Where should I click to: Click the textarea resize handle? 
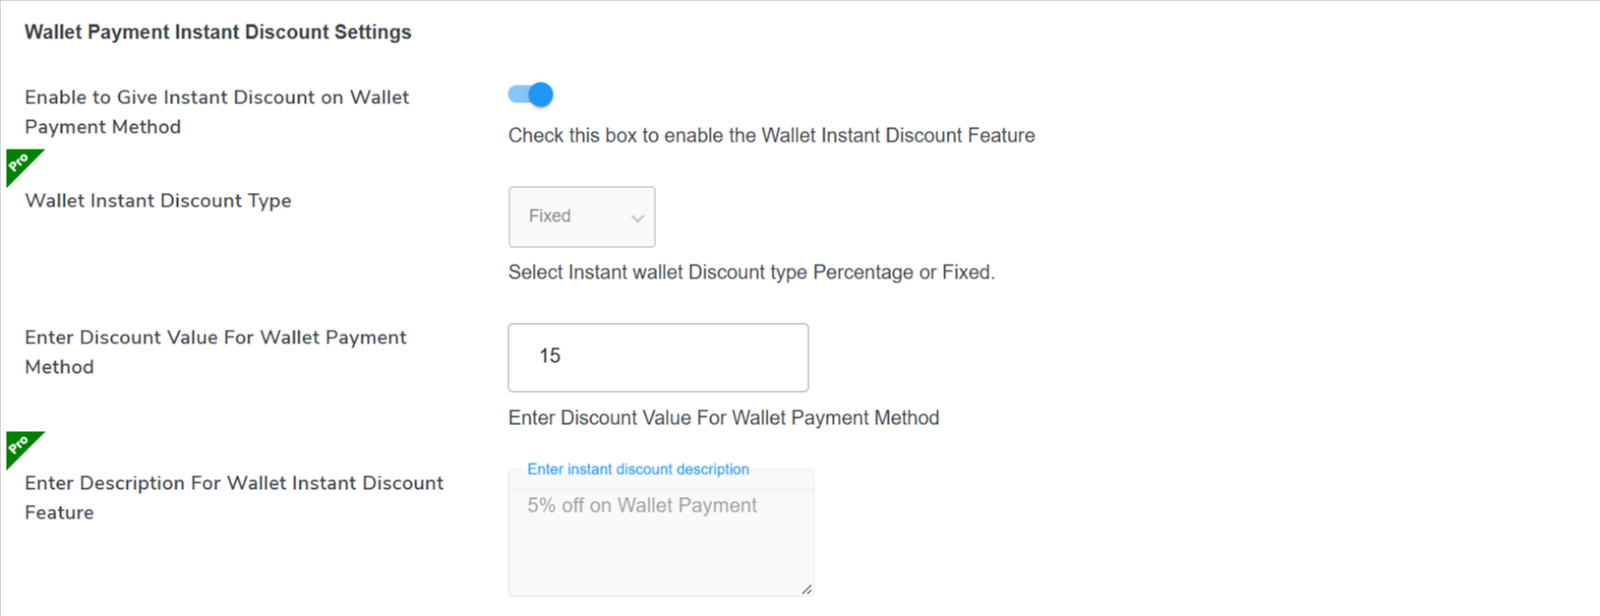coord(805,589)
